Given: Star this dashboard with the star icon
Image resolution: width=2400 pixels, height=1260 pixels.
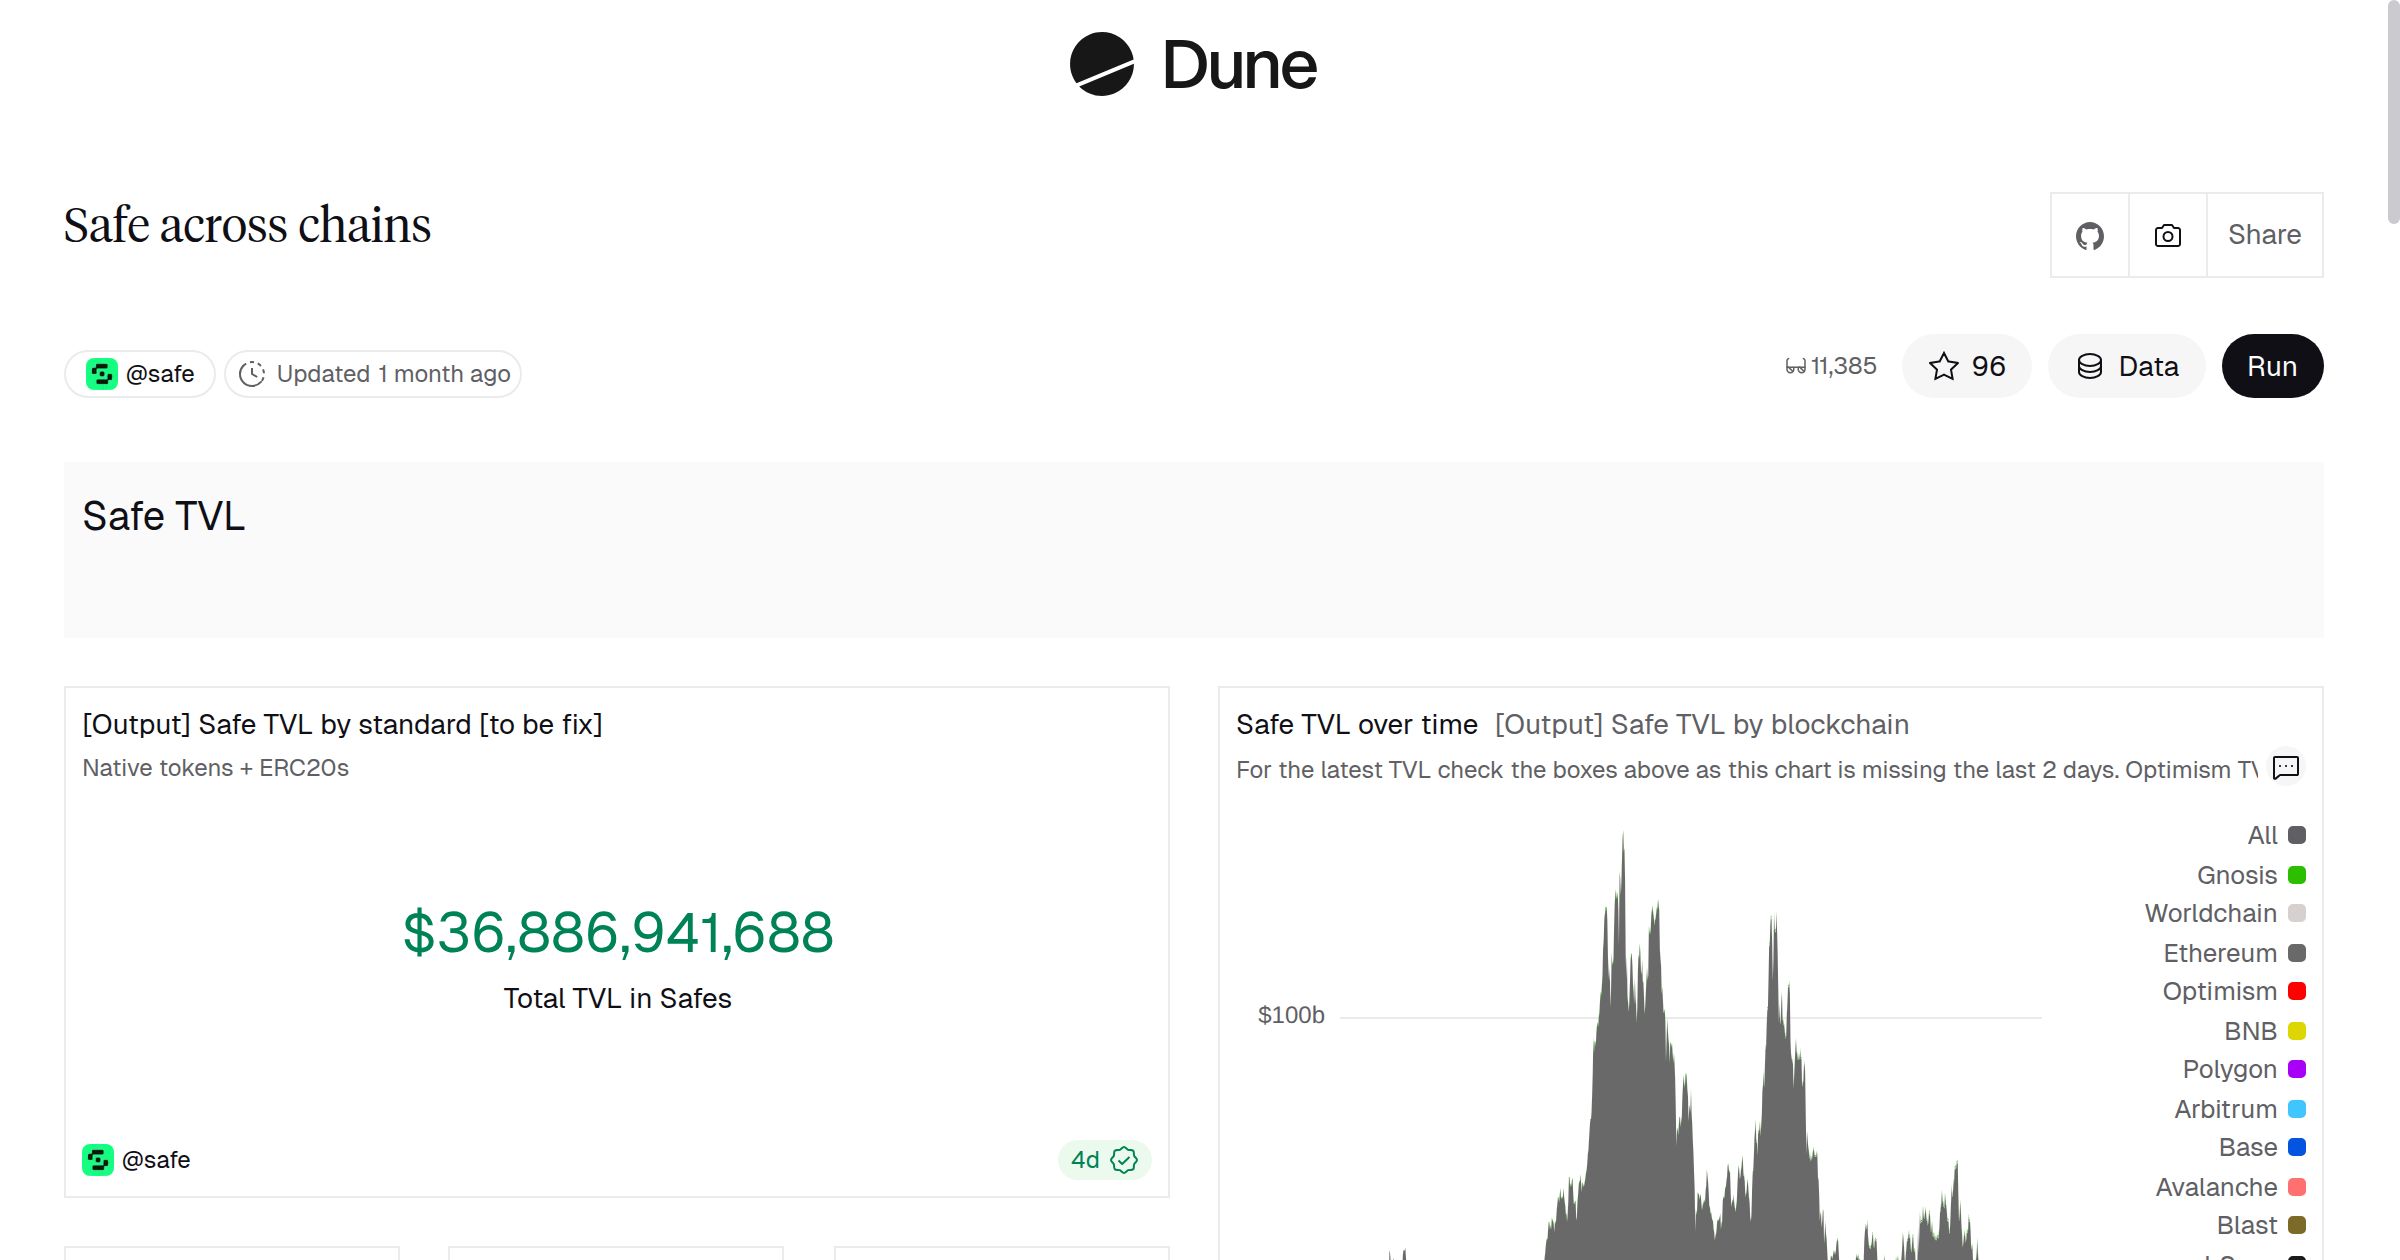Looking at the screenshot, I should 1944,366.
